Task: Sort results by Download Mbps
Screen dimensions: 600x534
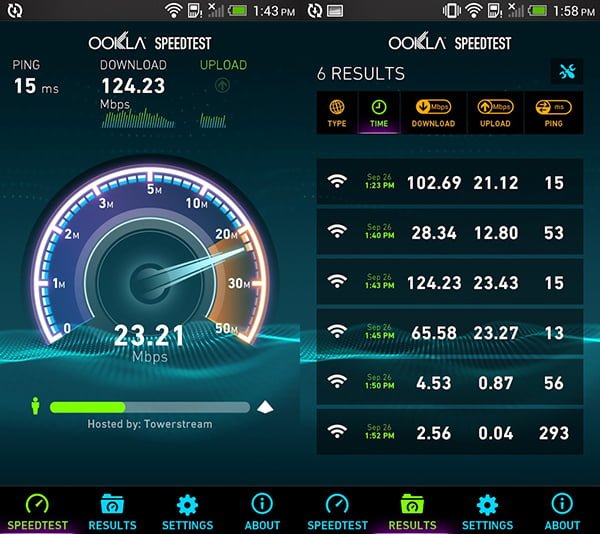Action: tap(433, 113)
